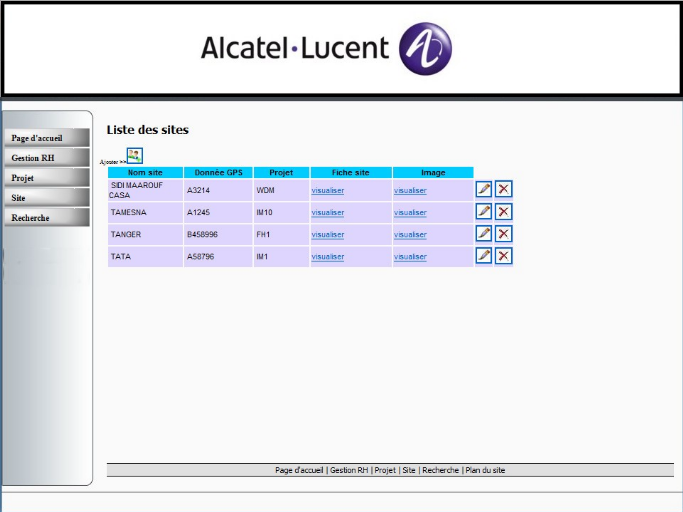Click GPS value A58796
683x512 pixels.
tap(200, 257)
